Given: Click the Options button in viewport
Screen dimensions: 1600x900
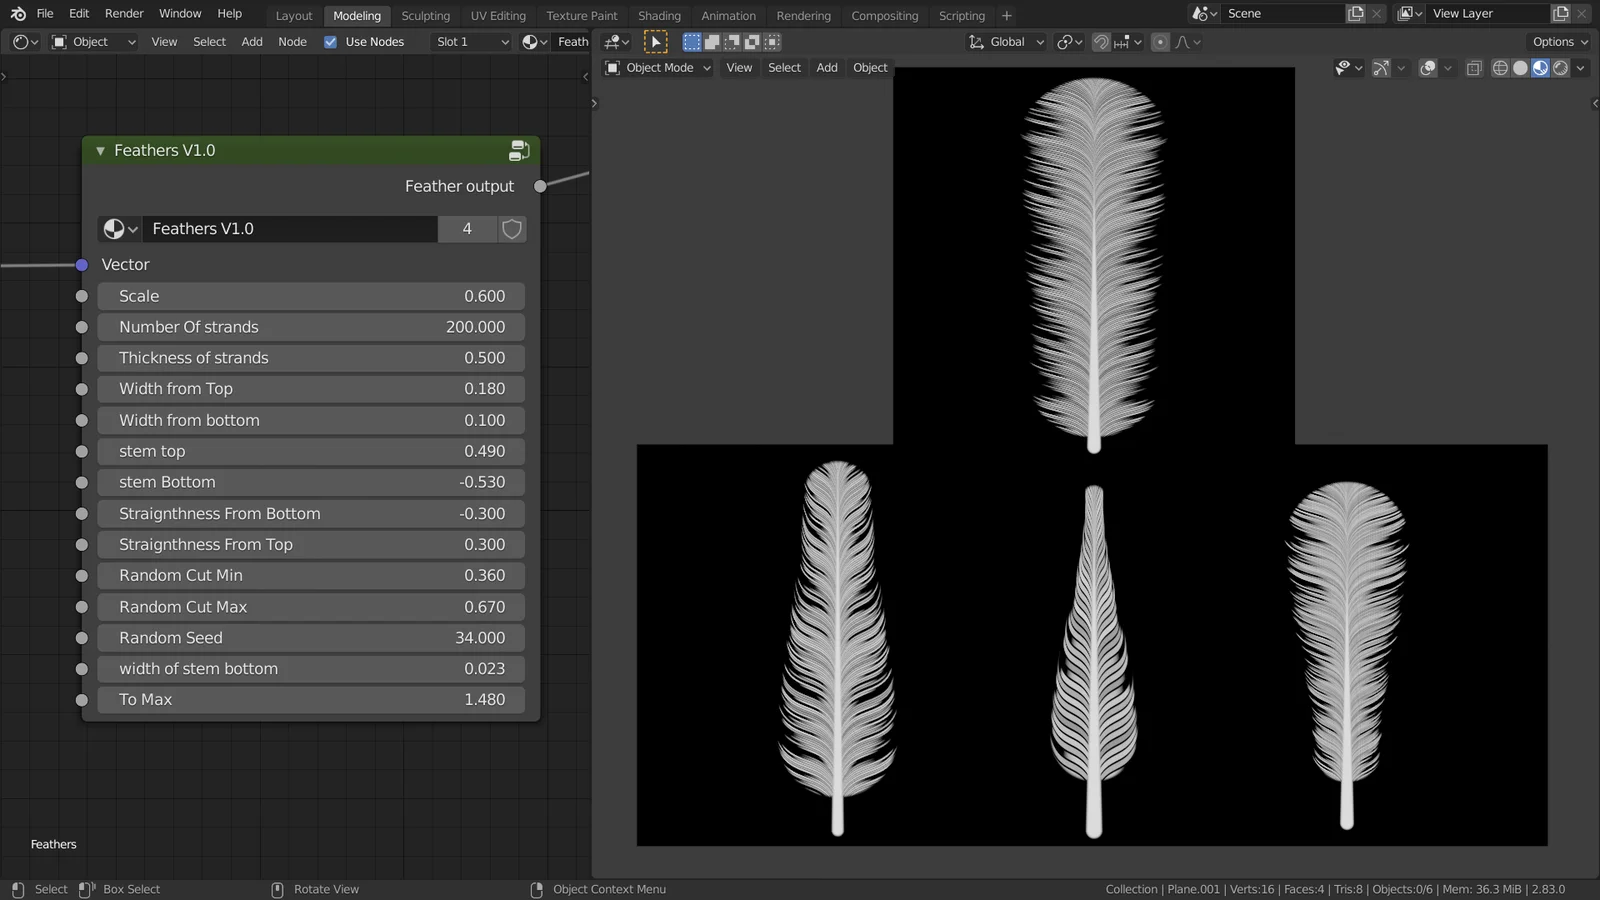Looking at the screenshot, I should (1559, 42).
